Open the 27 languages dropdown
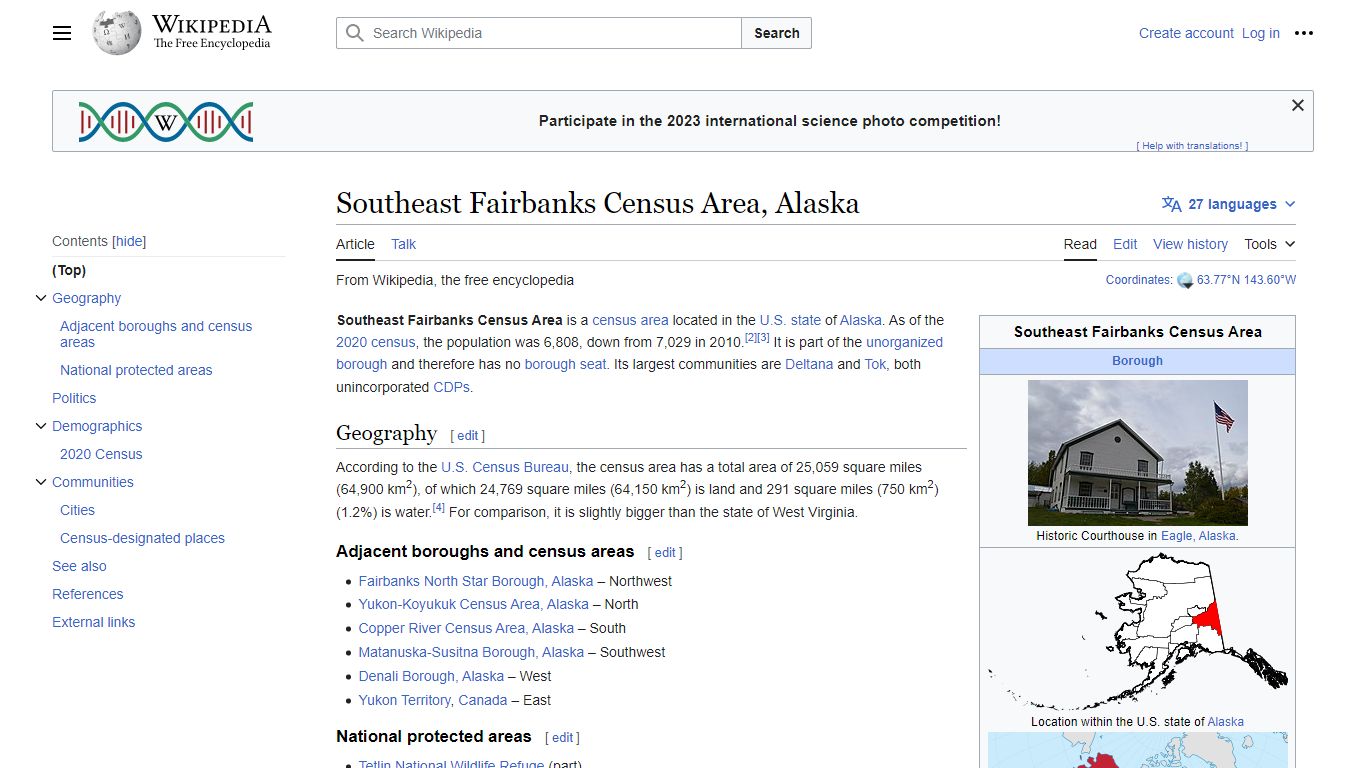The height and width of the screenshot is (768, 1366). [1229, 204]
